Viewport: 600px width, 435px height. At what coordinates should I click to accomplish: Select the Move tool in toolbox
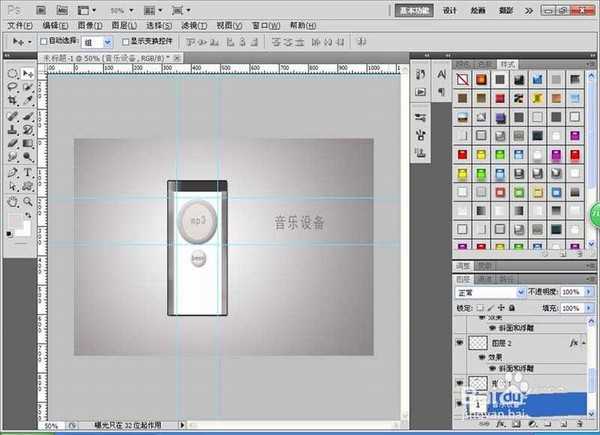tap(28, 73)
